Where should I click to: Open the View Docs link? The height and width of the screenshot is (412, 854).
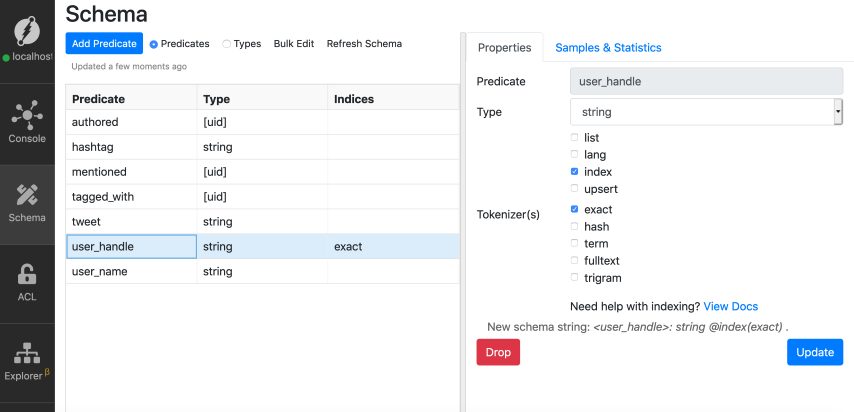(x=730, y=306)
